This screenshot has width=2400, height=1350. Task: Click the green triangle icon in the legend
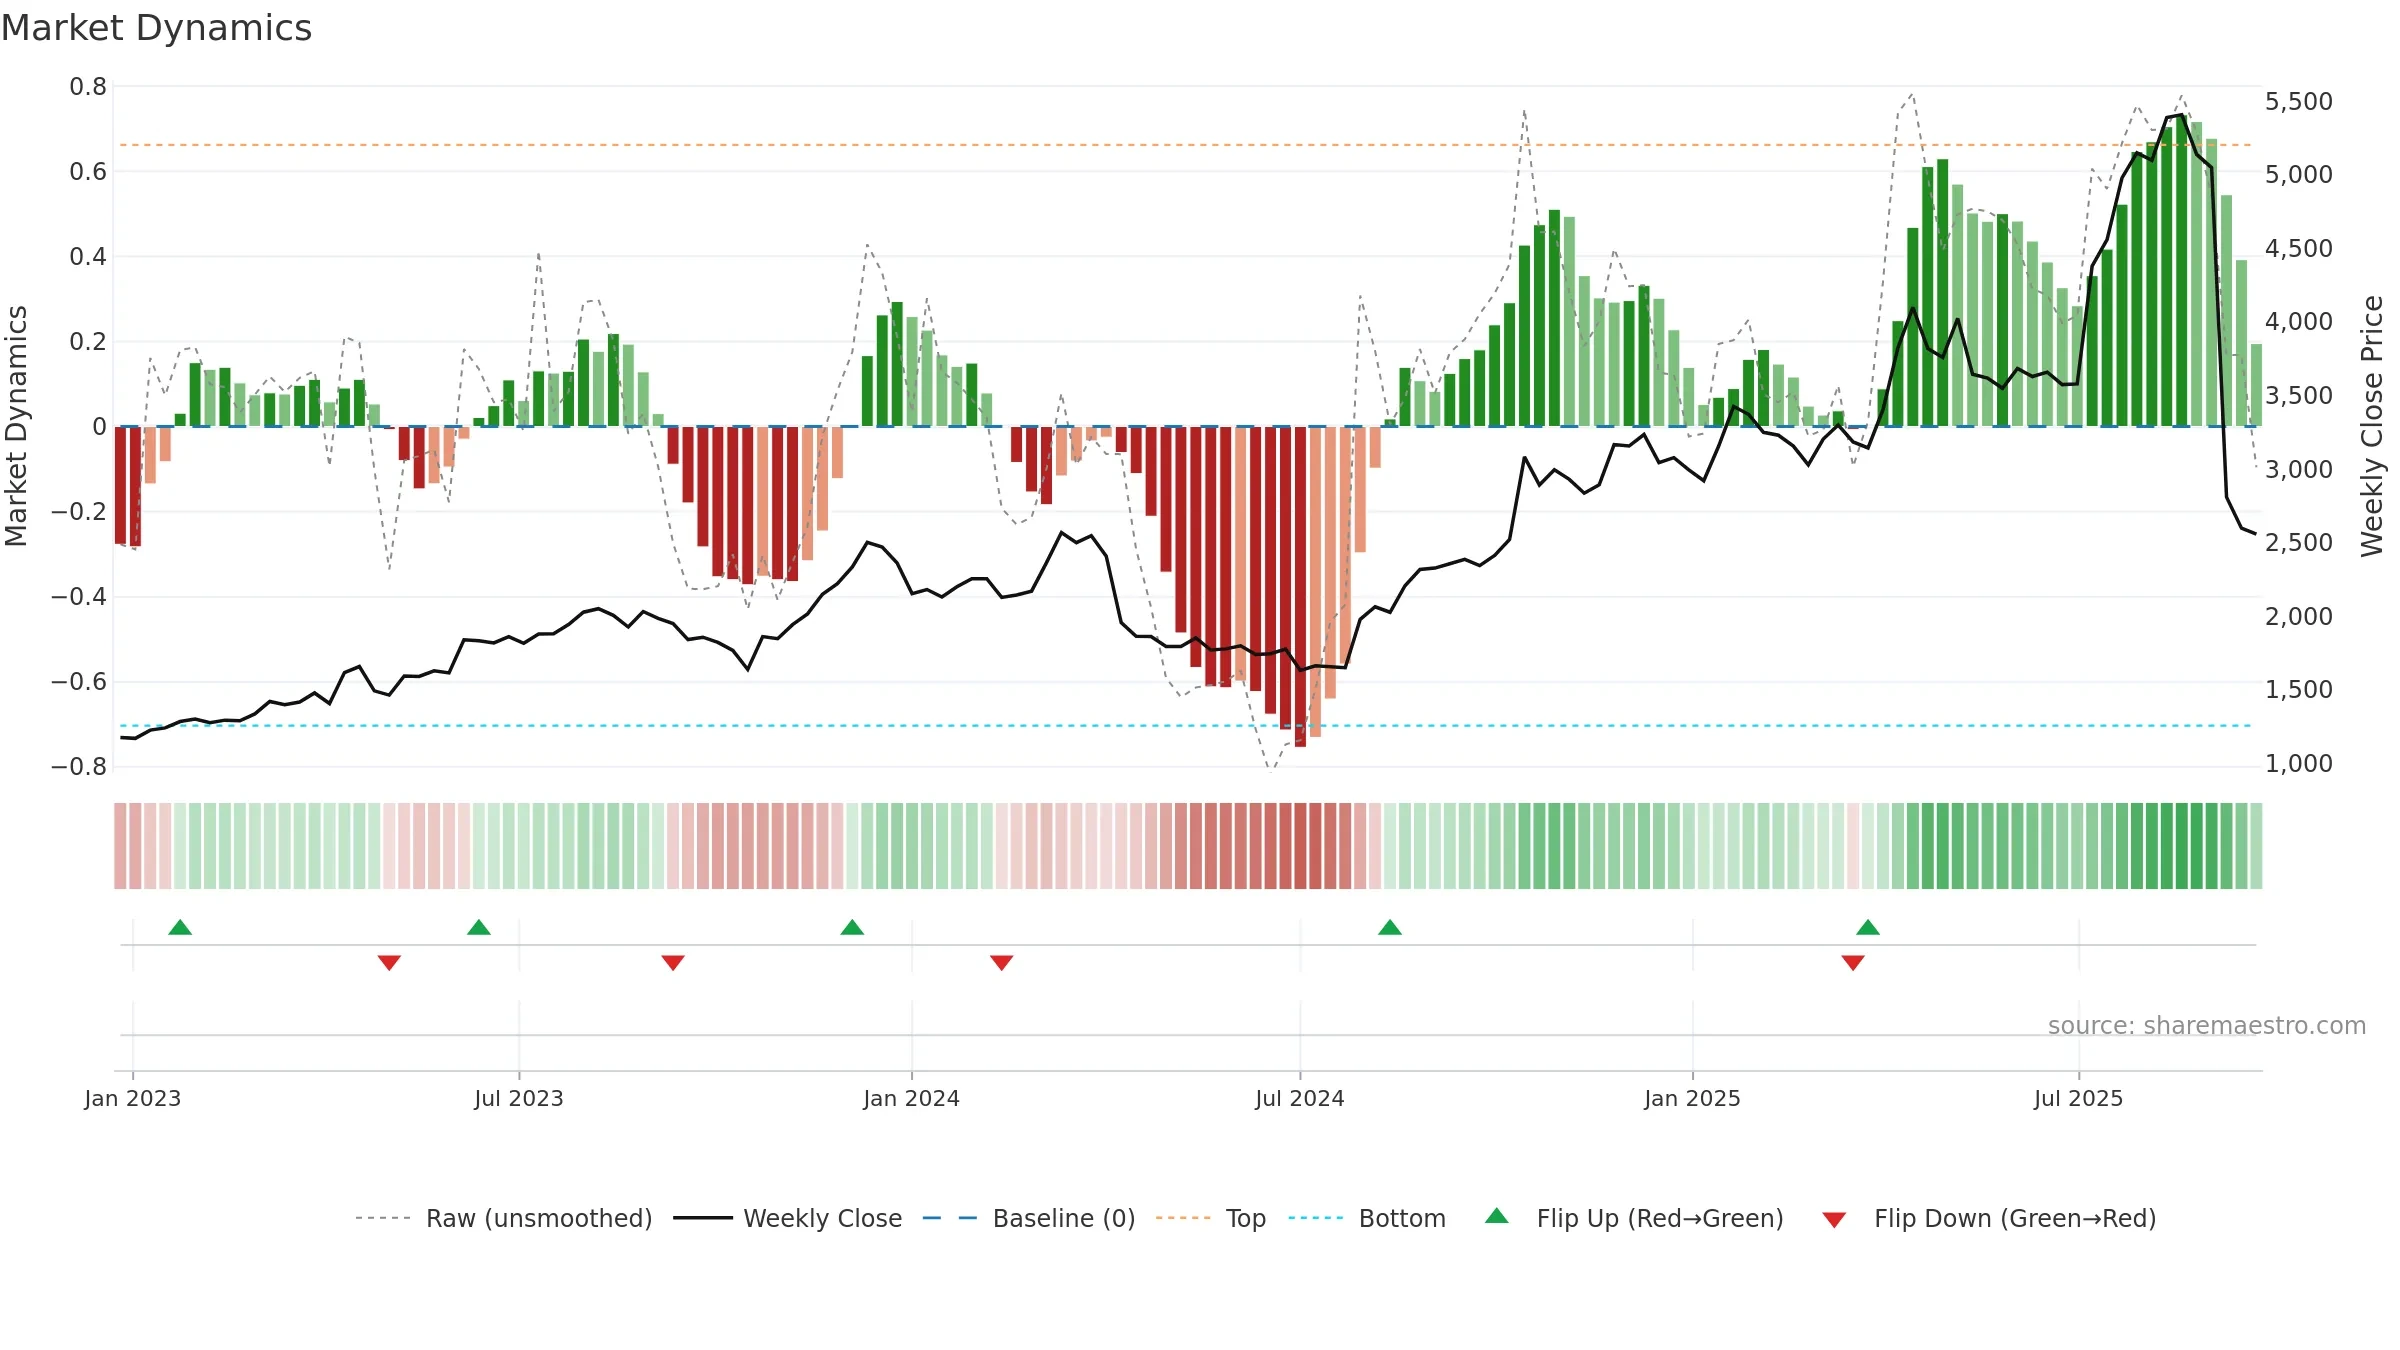point(1497,1216)
